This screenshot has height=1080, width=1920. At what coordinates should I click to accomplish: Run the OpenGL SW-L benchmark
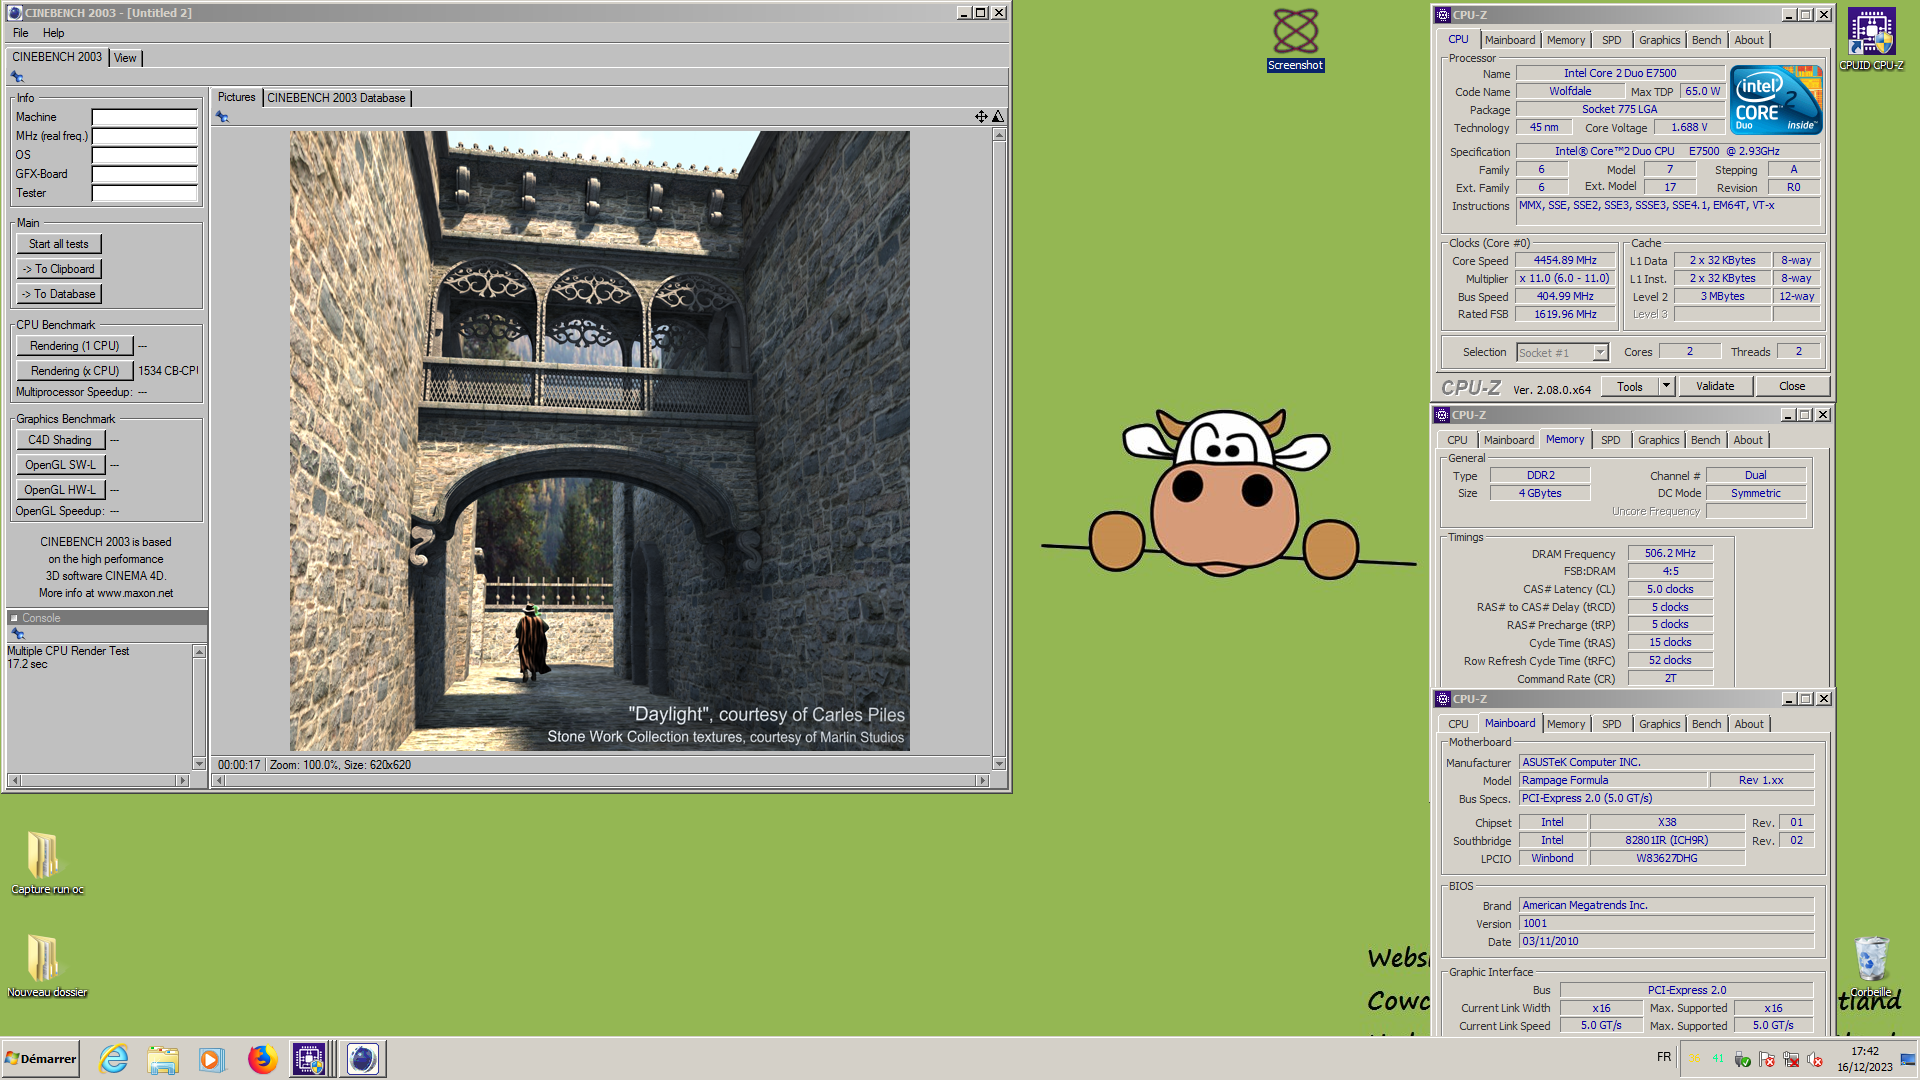(x=59, y=465)
